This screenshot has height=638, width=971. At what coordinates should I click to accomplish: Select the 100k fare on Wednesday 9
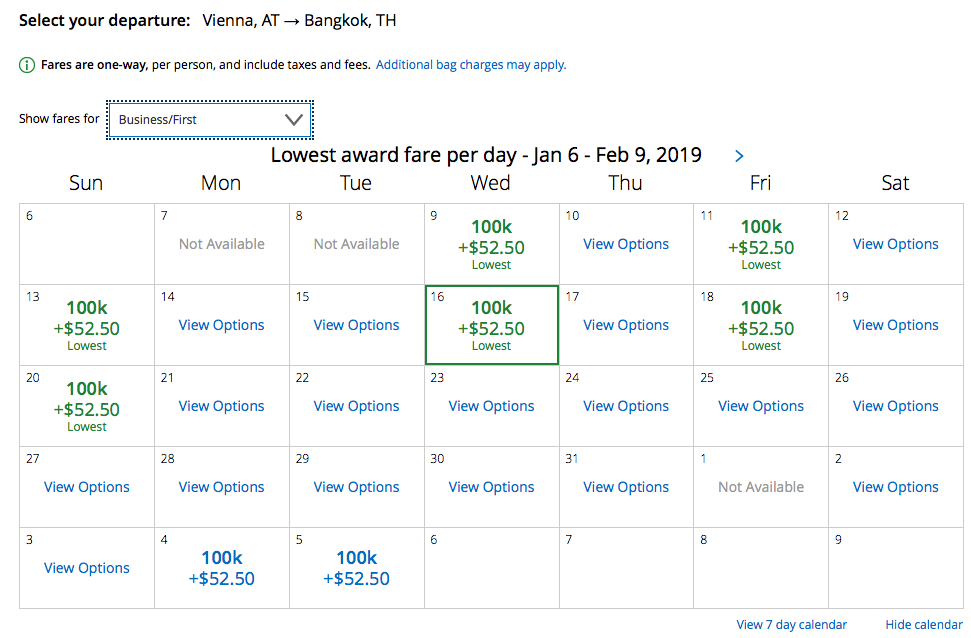[x=491, y=245]
